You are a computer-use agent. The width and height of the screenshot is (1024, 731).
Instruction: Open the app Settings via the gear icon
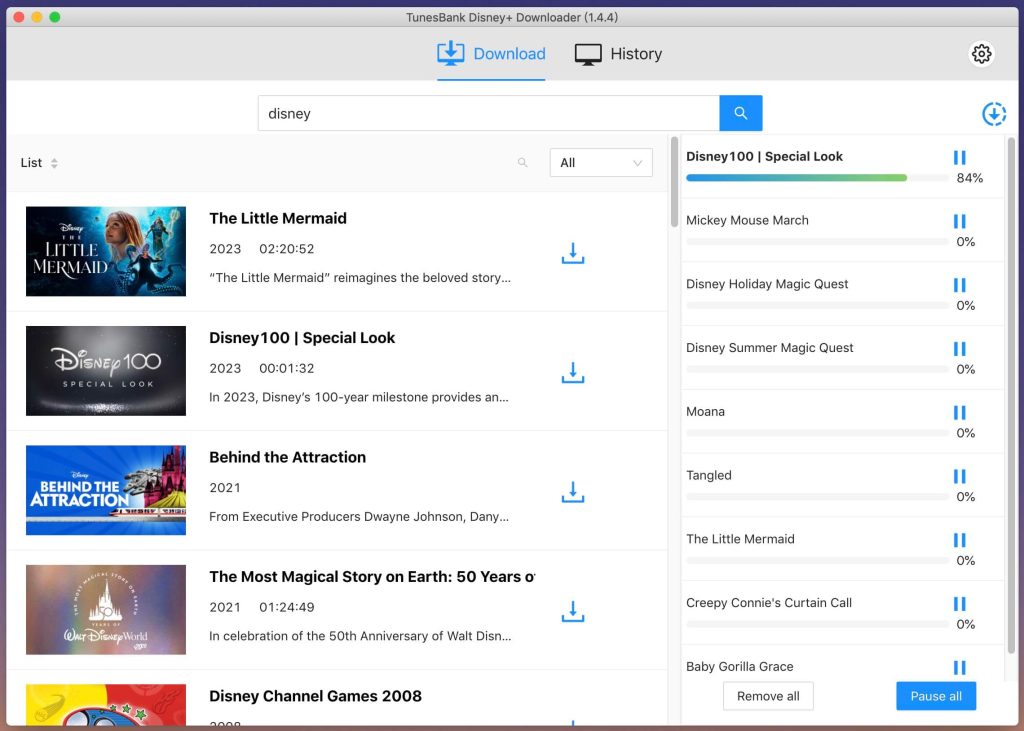981,54
